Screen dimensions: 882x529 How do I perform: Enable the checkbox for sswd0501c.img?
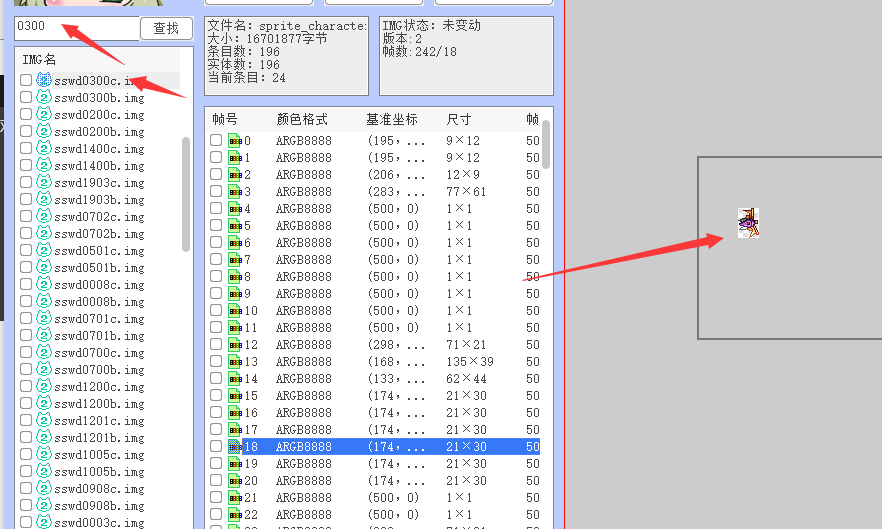click(x=26, y=251)
